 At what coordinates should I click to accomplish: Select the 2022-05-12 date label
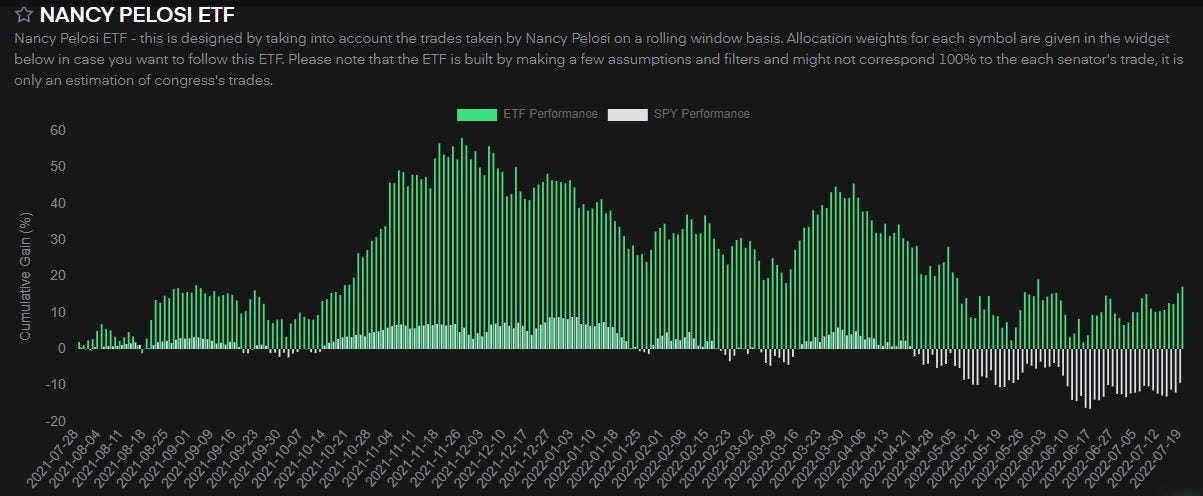coord(956,461)
